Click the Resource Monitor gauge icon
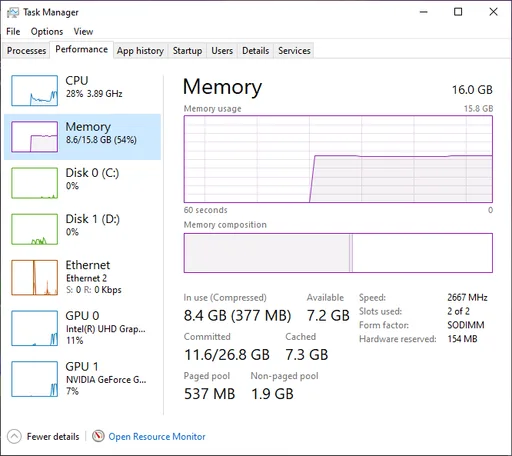Viewport: 512px width, 456px height. point(98,436)
